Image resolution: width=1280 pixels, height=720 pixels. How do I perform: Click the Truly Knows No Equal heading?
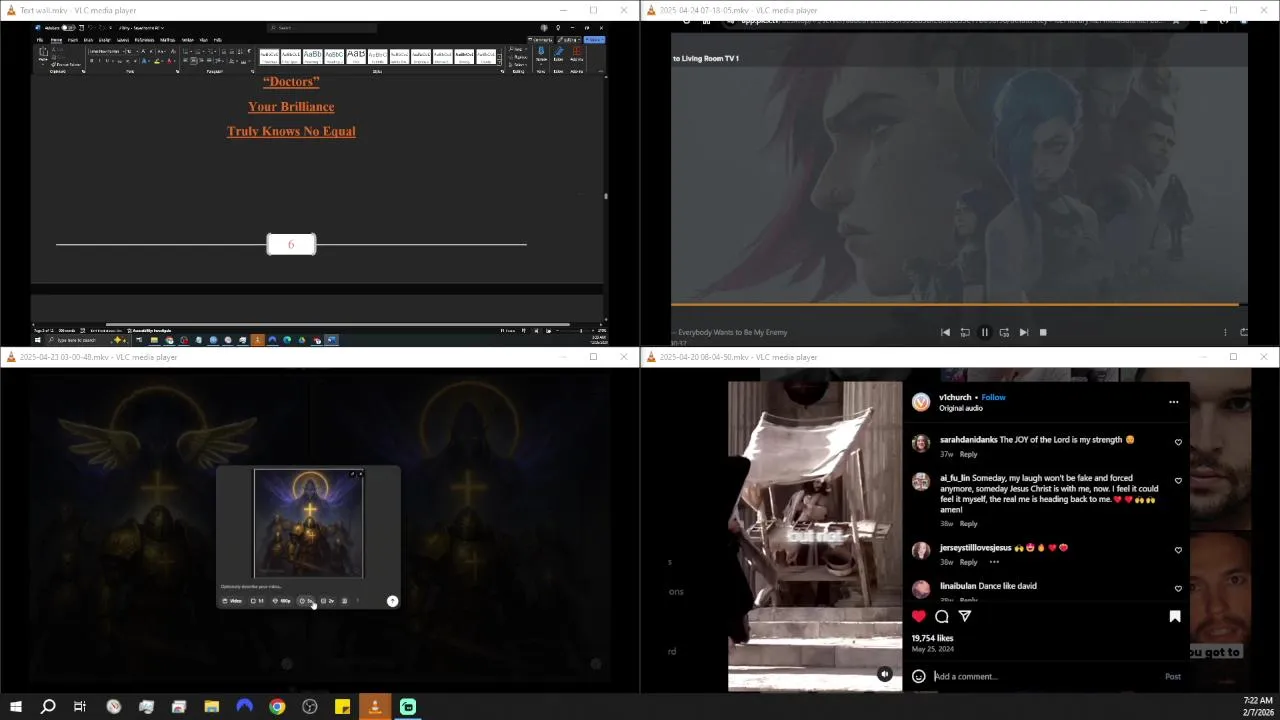(x=291, y=131)
